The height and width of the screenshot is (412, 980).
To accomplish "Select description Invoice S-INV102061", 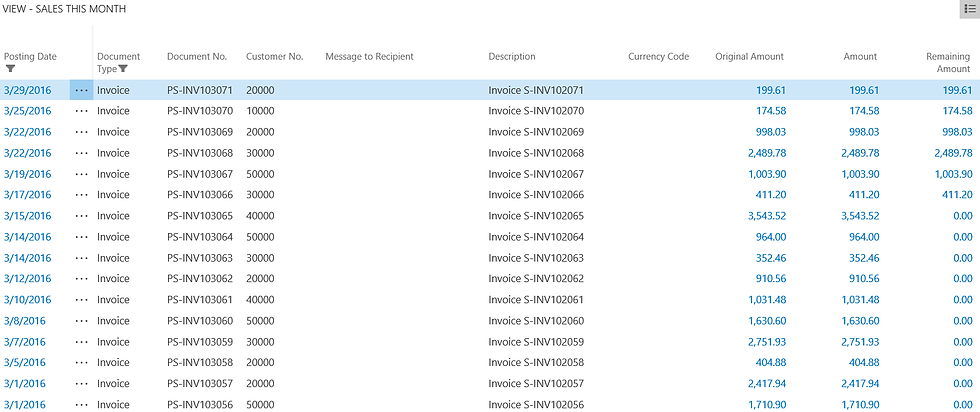I will [x=536, y=300].
